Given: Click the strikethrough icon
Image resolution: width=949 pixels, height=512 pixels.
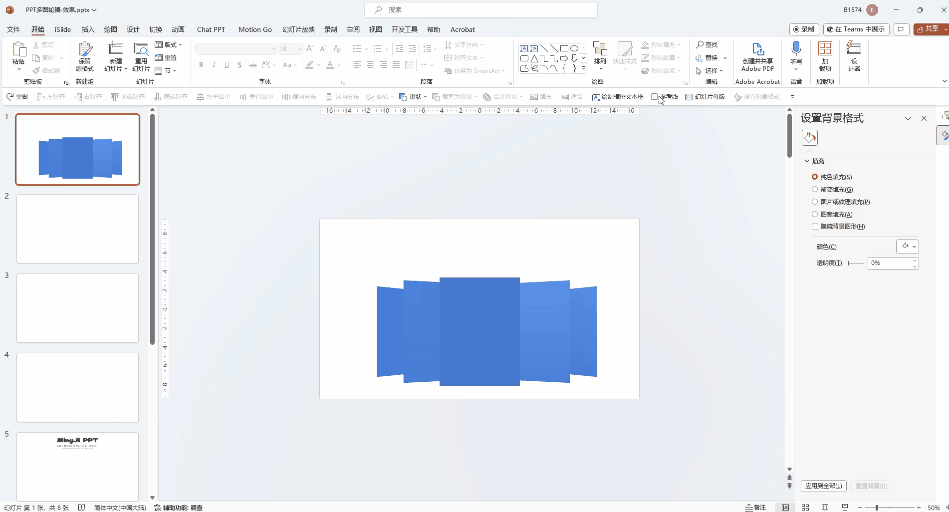Looking at the screenshot, I should [252, 65].
